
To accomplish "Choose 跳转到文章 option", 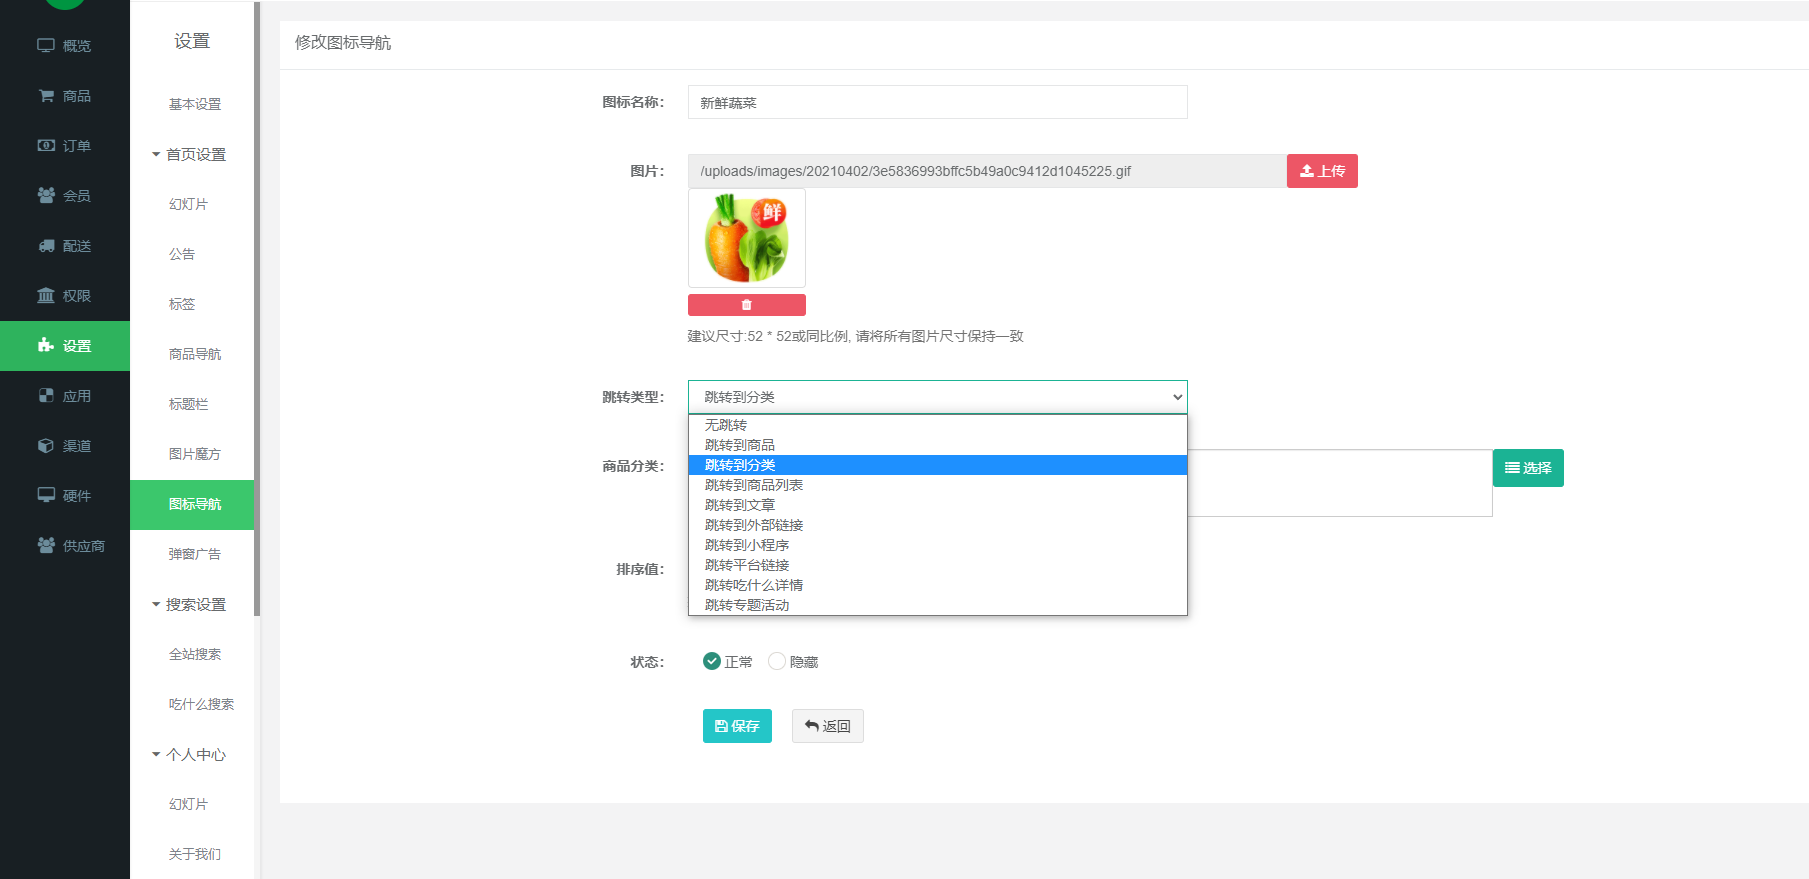I will 938,505.
